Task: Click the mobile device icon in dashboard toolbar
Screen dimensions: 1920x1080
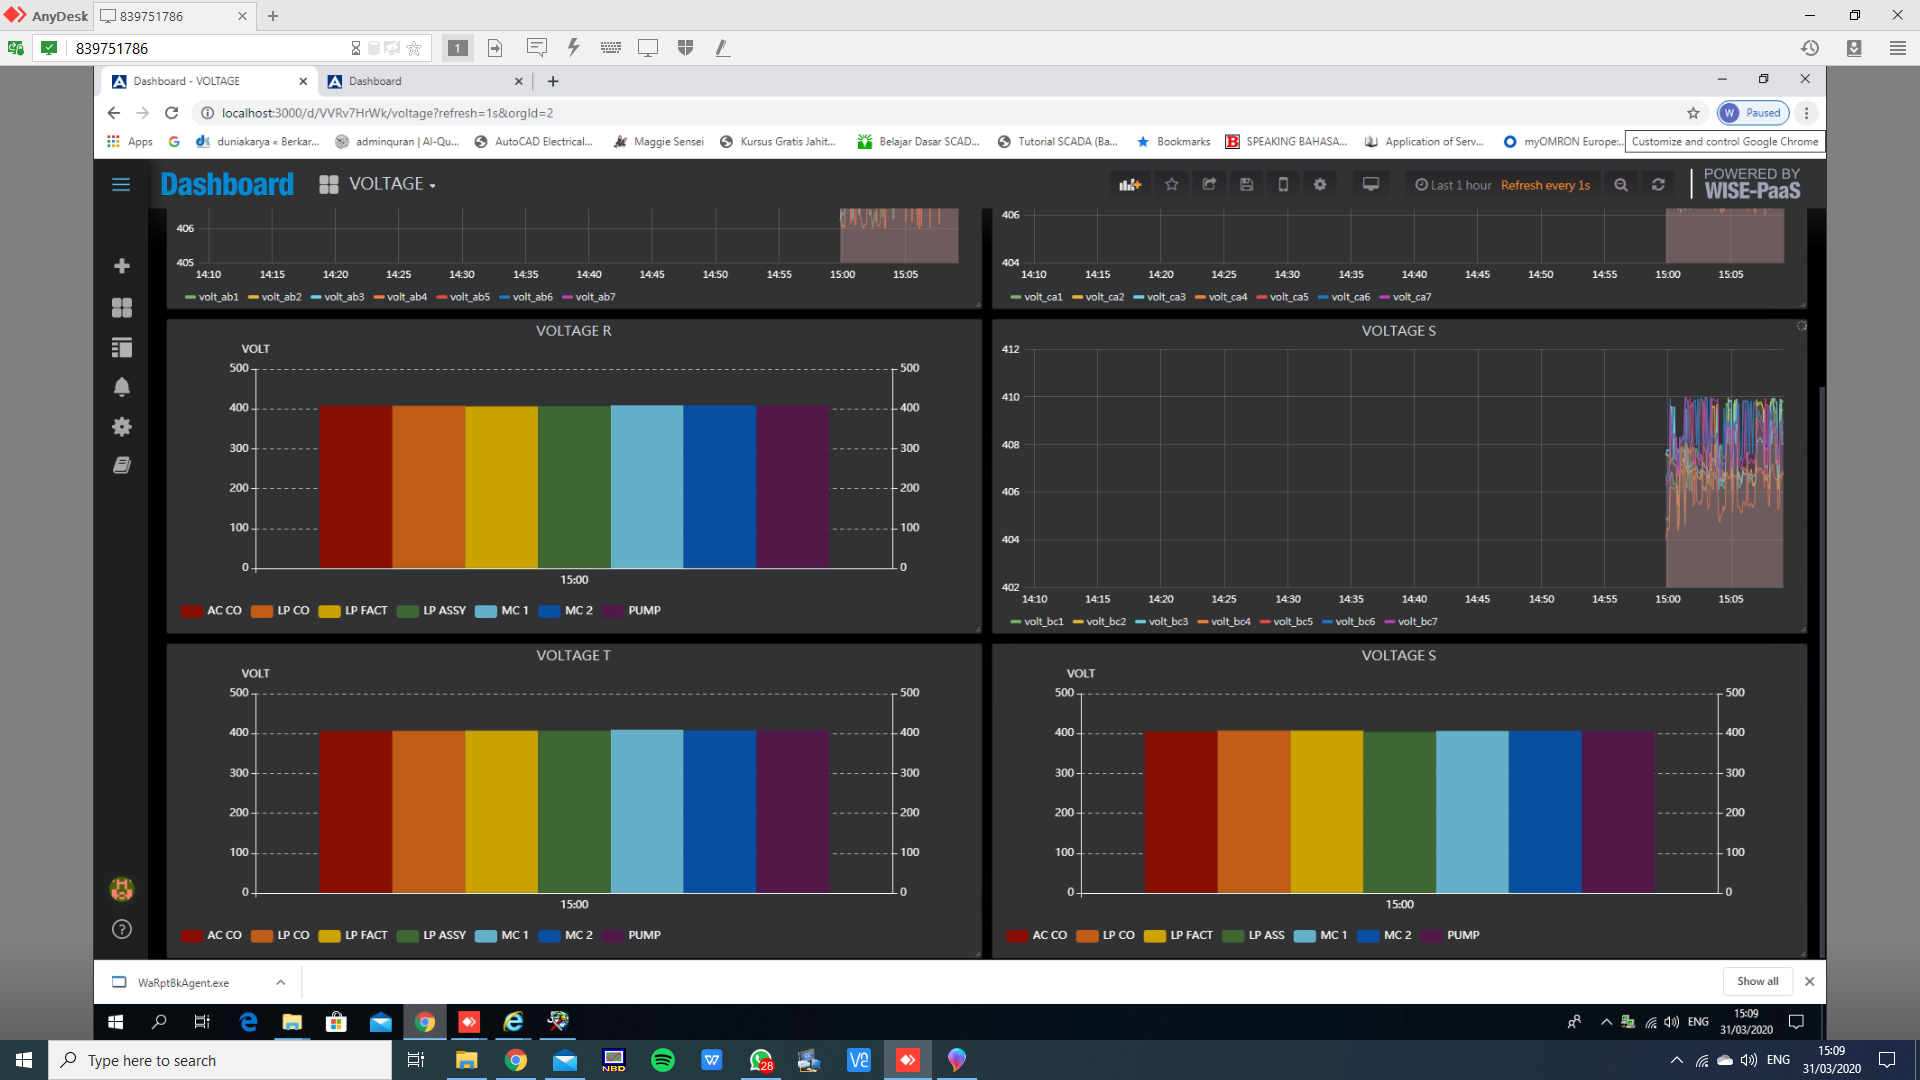Action: click(1283, 184)
